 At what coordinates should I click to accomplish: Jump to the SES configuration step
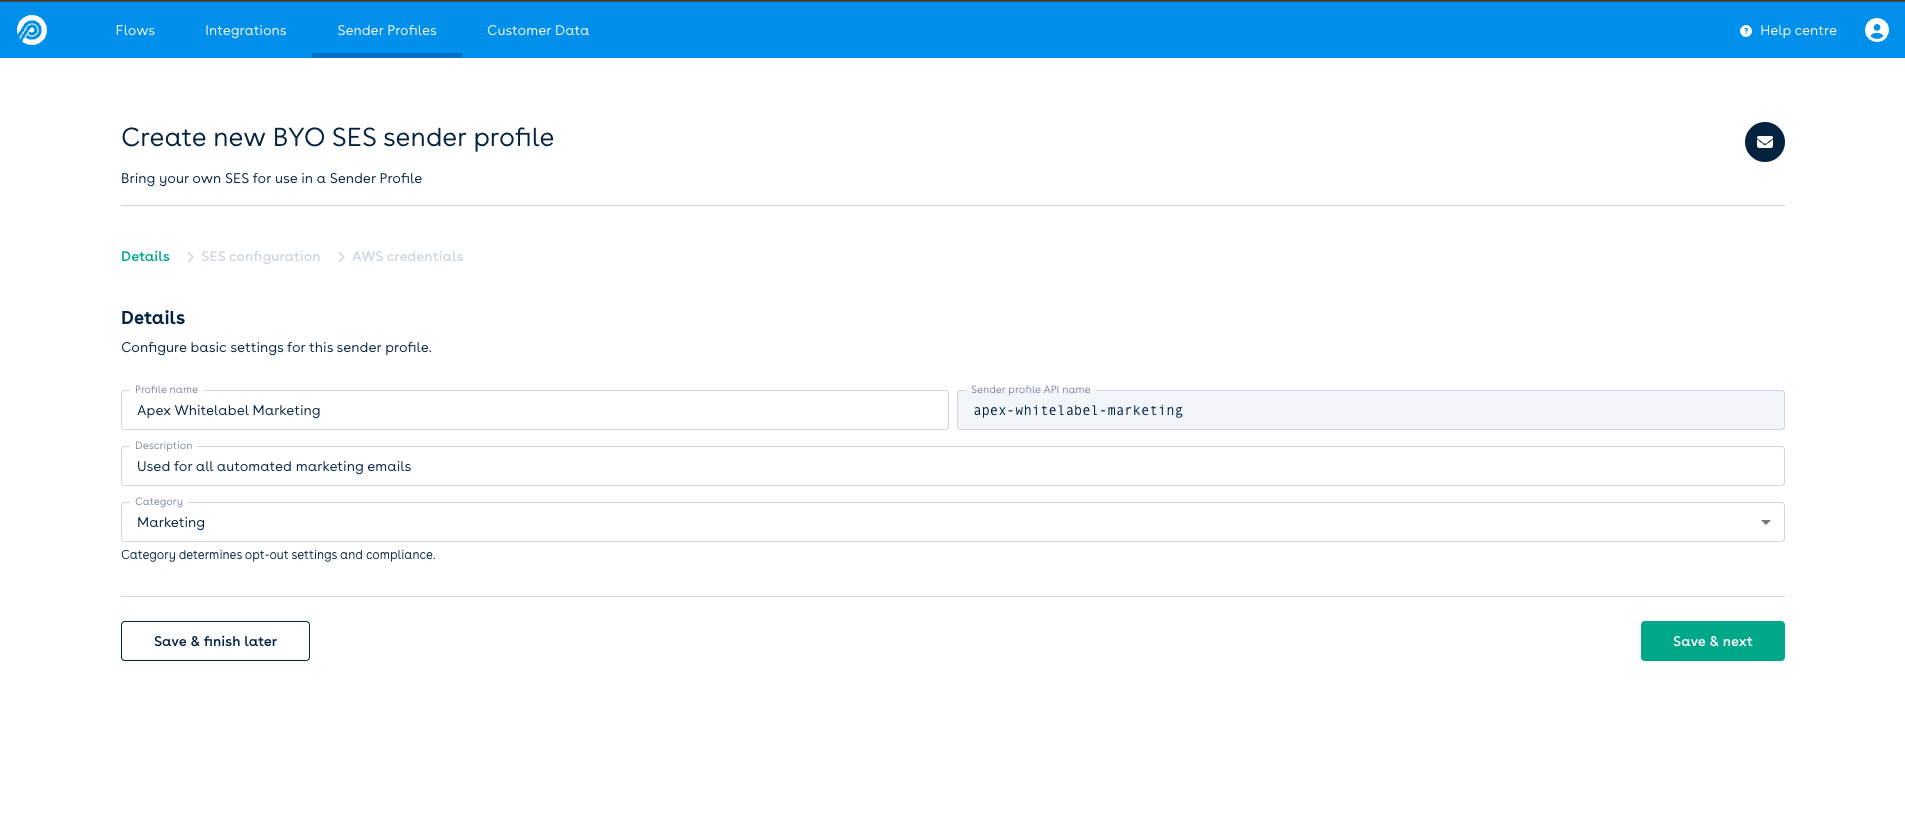click(260, 257)
